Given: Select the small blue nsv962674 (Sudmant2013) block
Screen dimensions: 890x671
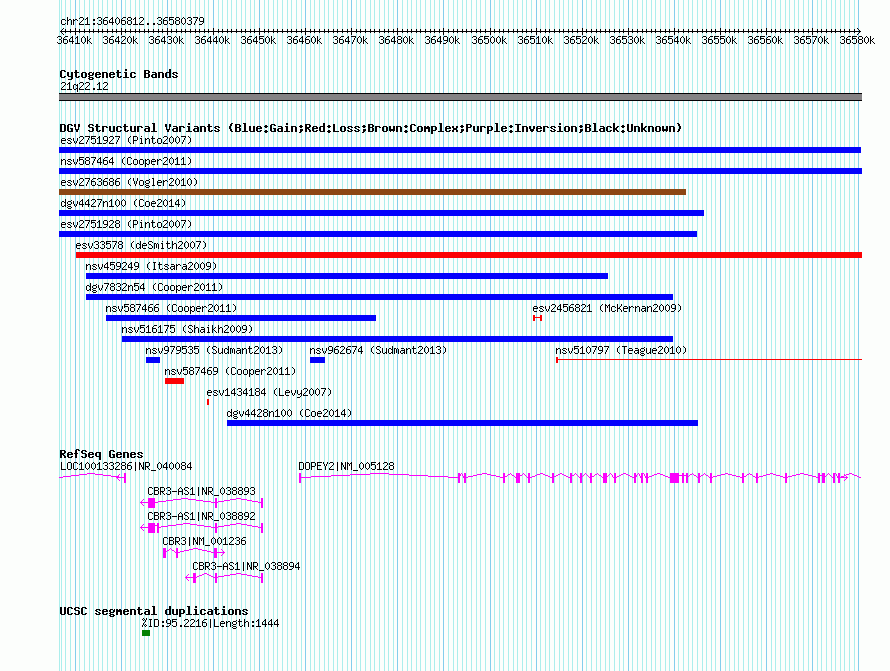Looking at the screenshot, I should (317, 360).
